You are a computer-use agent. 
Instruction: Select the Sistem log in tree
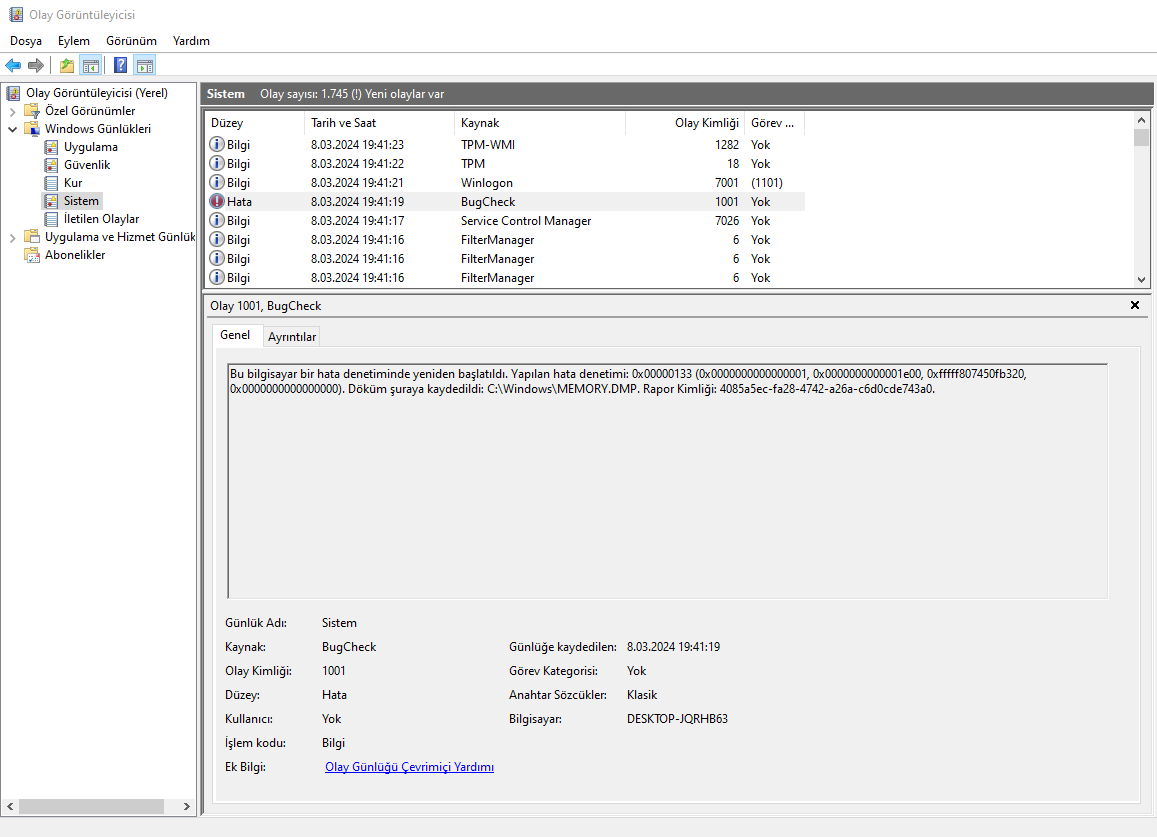[x=81, y=201]
